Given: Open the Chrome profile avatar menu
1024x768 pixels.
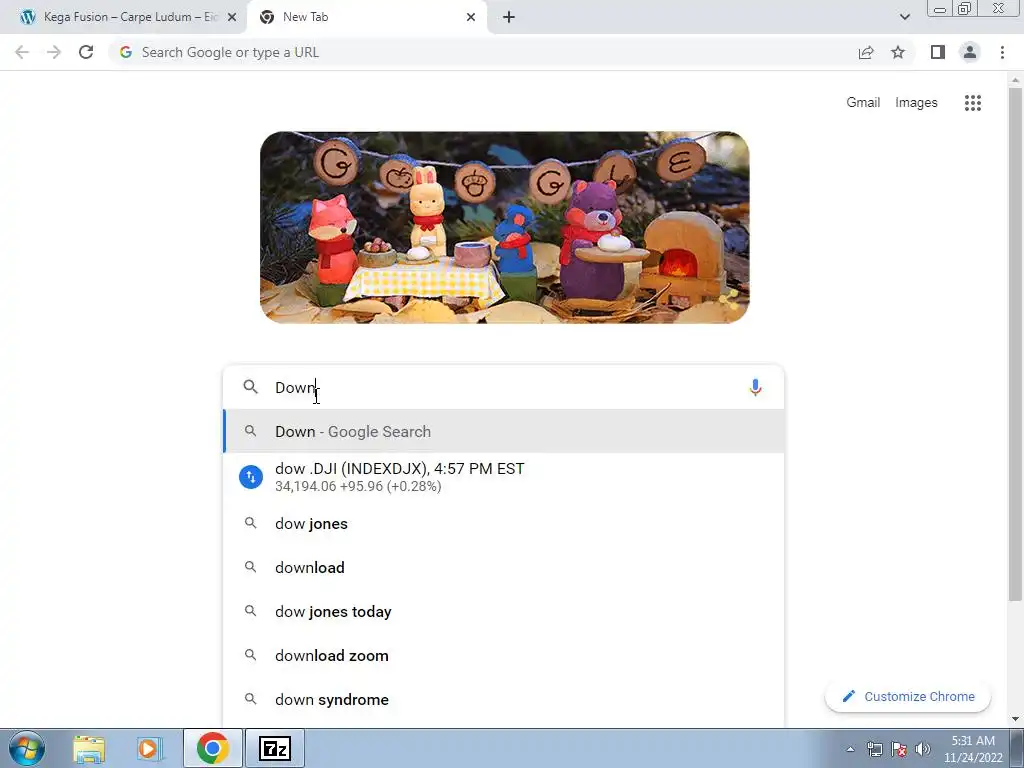Looking at the screenshot, I should 970,52.
